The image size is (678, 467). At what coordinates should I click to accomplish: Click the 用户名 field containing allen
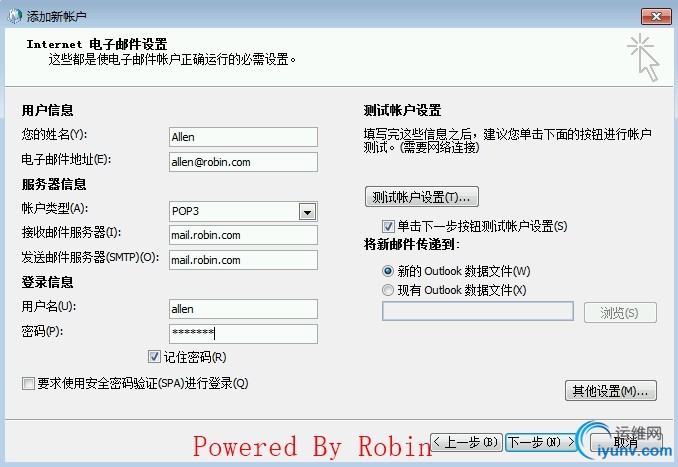click(x=243, y=309)
